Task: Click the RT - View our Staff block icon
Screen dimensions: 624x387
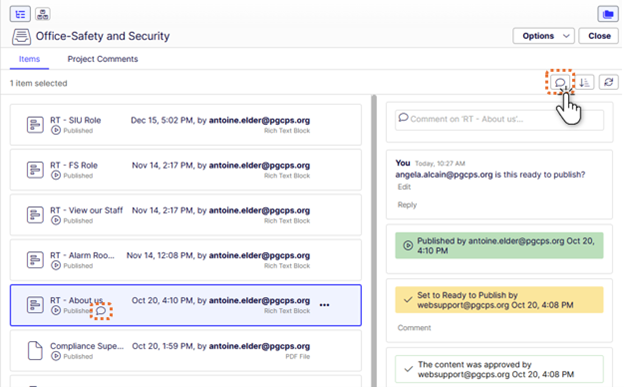Action: pos(35,215)
